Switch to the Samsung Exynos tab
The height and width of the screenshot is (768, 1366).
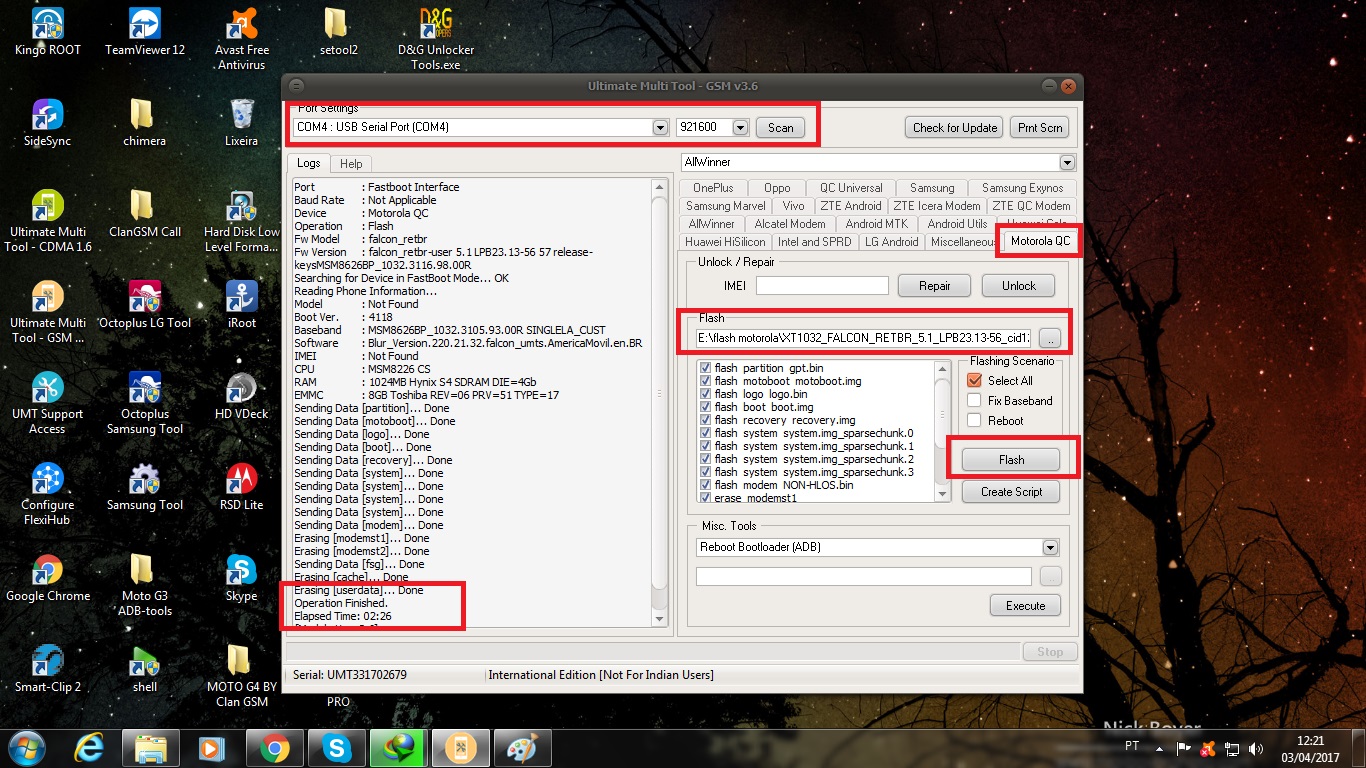pyautogui.click(x=1022, y=187)
